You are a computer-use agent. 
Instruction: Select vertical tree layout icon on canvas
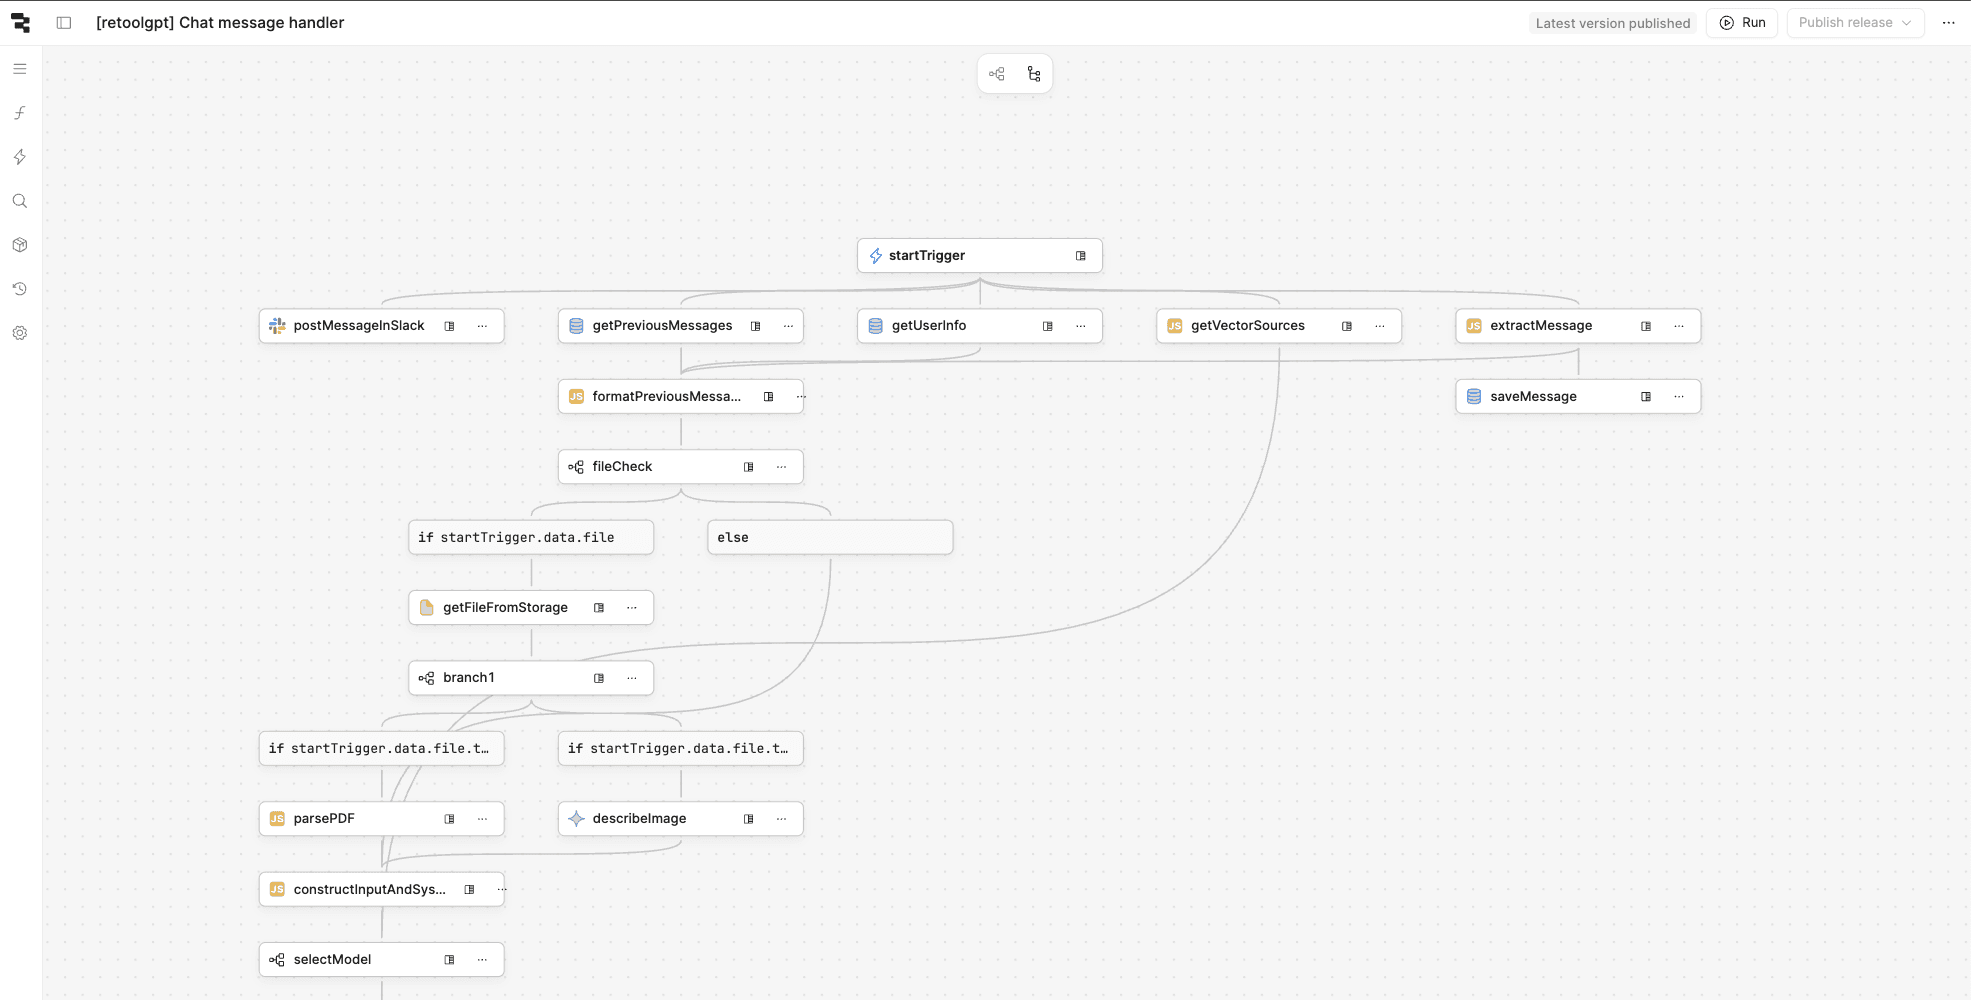pyautogui.click(x=1034, y=74)
